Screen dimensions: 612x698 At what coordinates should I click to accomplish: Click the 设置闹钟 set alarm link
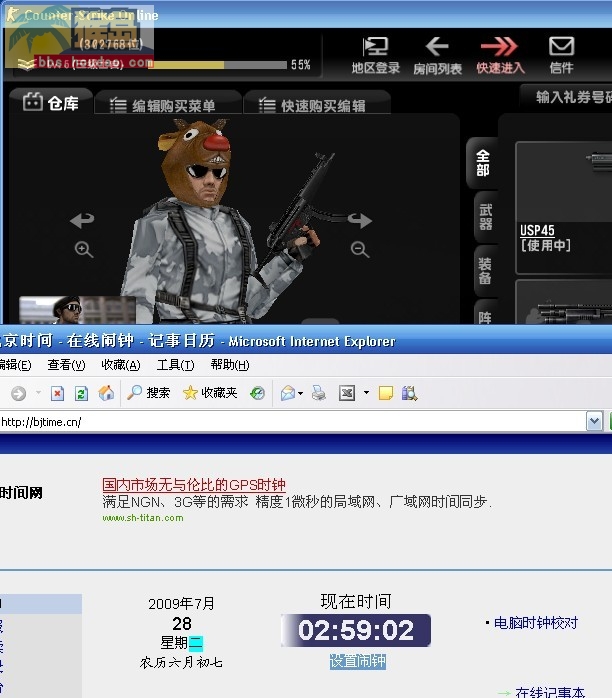tap(358, 661)
